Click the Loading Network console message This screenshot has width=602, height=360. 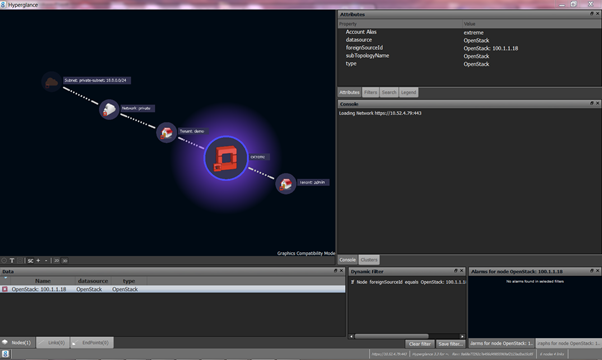click(380, 113)
